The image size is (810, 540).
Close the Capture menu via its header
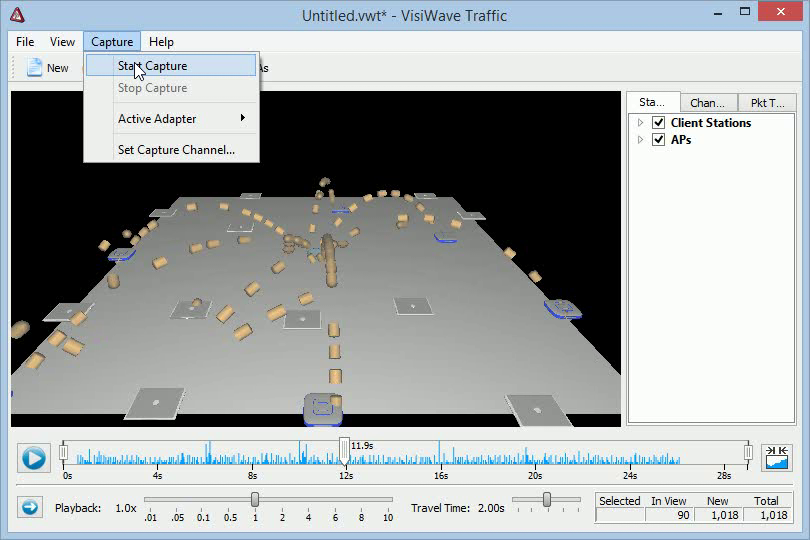click(112, 42)
